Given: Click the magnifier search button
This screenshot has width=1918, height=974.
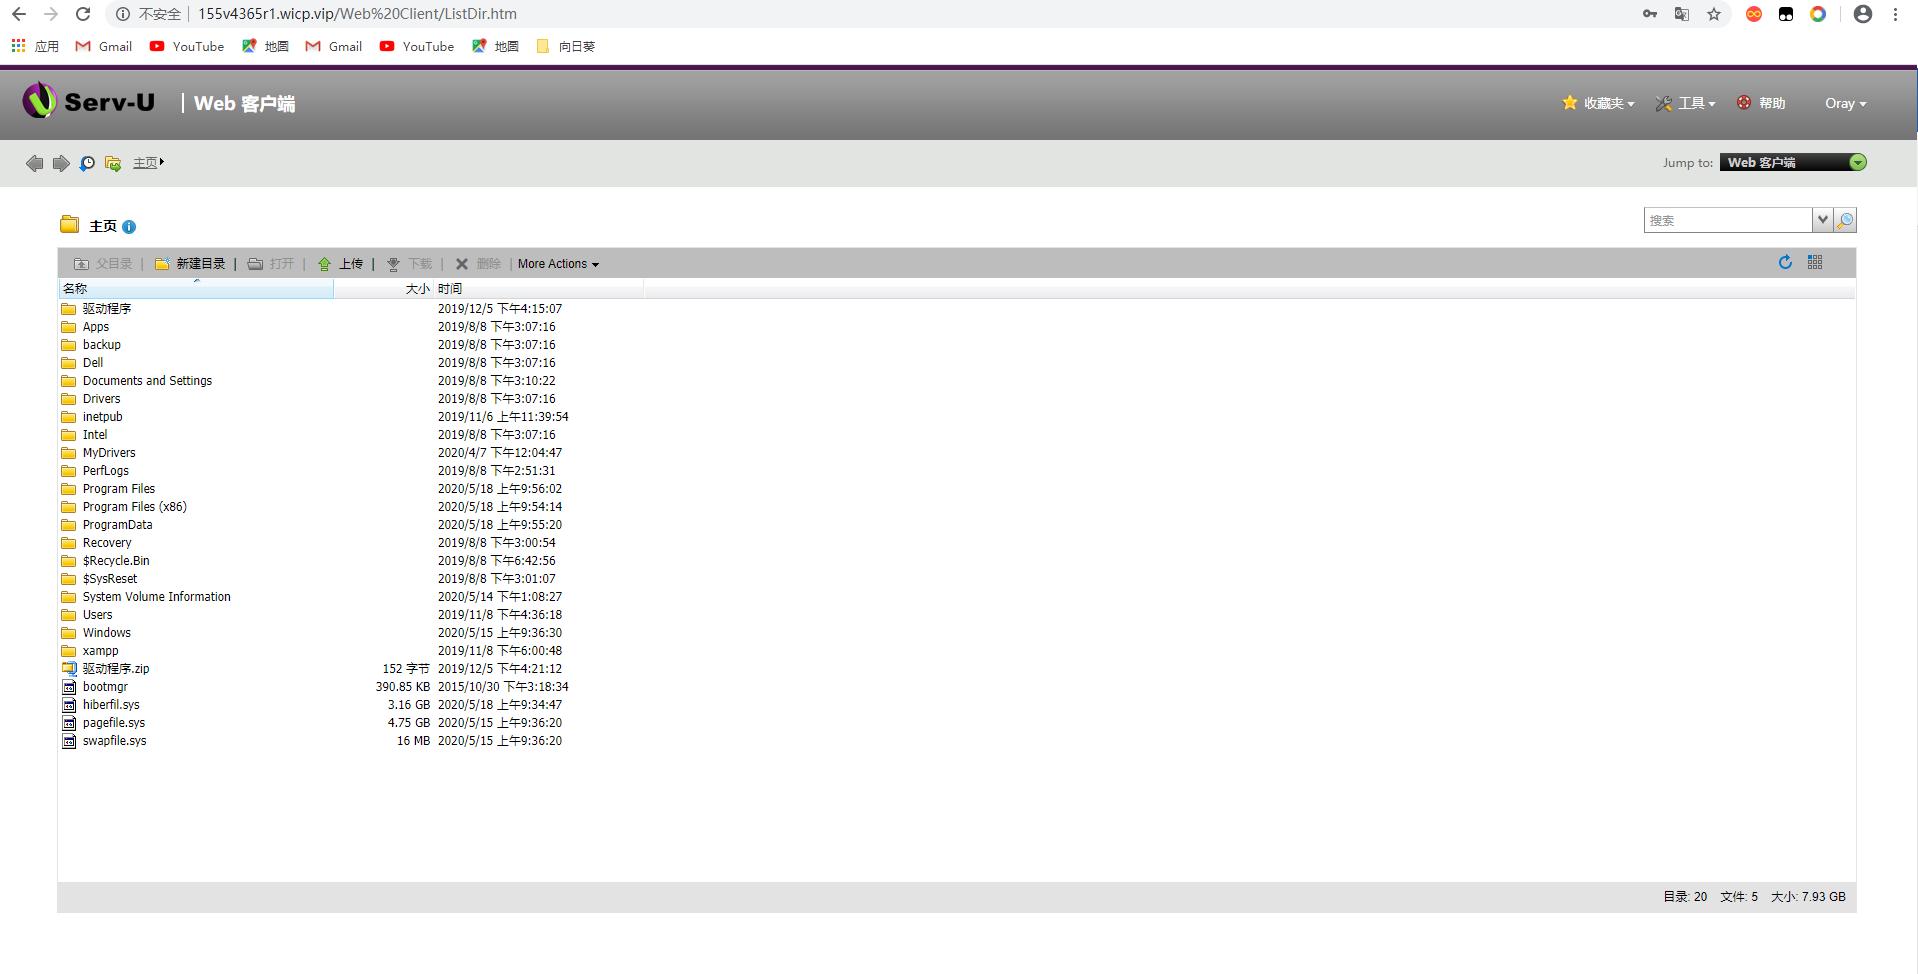Looking at the screenshot, I should click(1845, 220).
